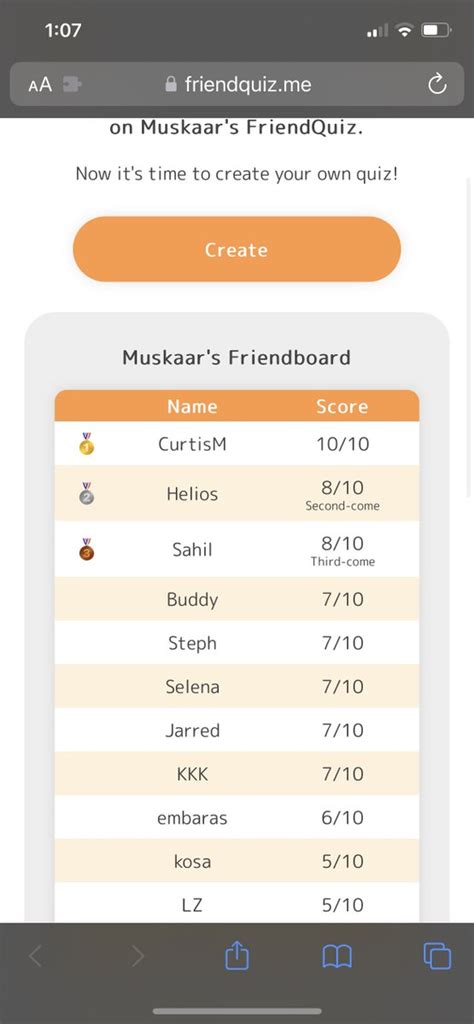Open the AA text size menu
The height and width of the screenshot is (1024, 474).
40,85
